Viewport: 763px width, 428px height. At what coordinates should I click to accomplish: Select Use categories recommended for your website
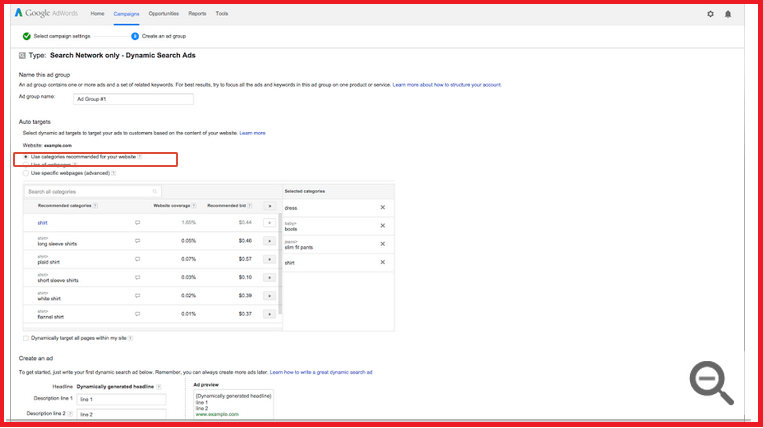pos(25,157)
